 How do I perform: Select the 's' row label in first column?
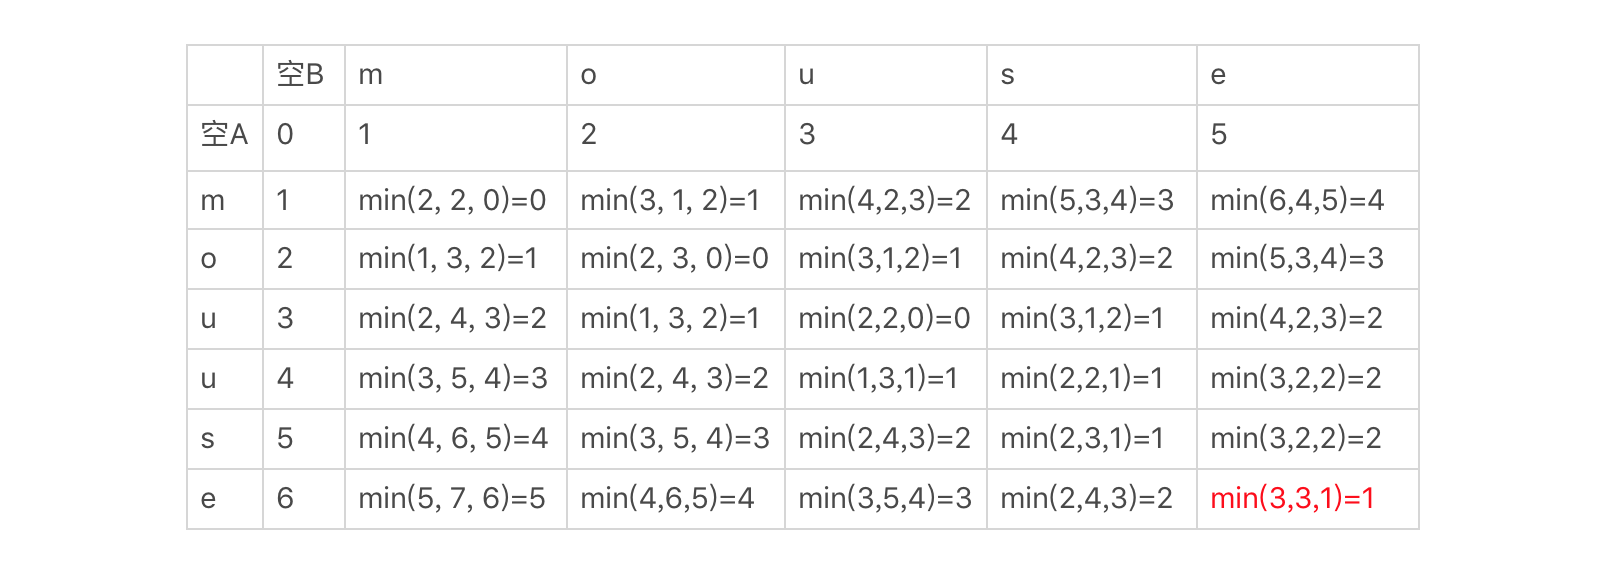tap(208, 438)
